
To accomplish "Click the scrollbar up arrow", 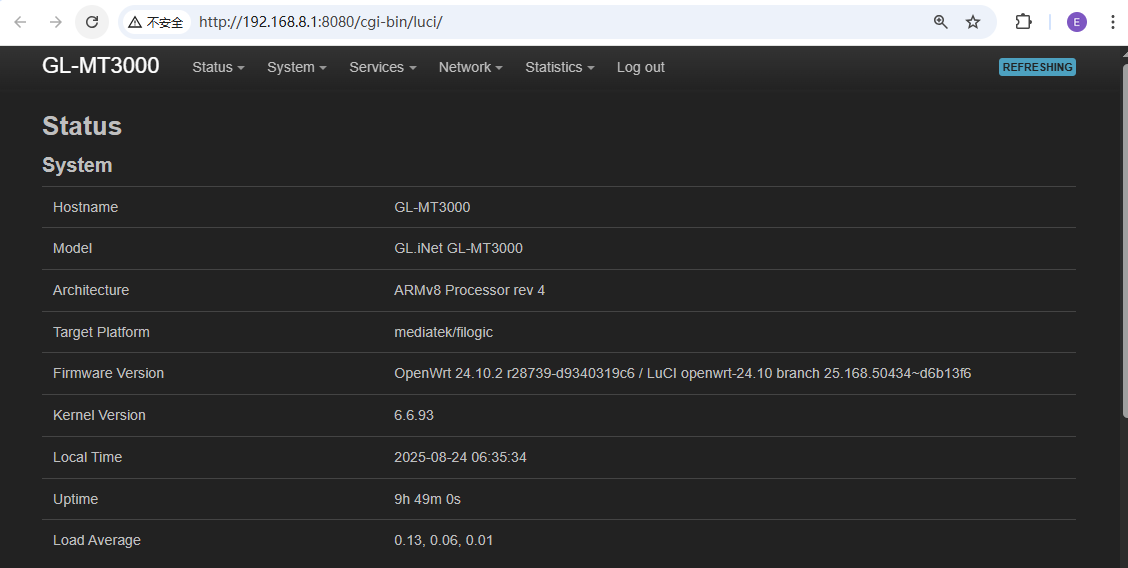I will point(1122,53).
